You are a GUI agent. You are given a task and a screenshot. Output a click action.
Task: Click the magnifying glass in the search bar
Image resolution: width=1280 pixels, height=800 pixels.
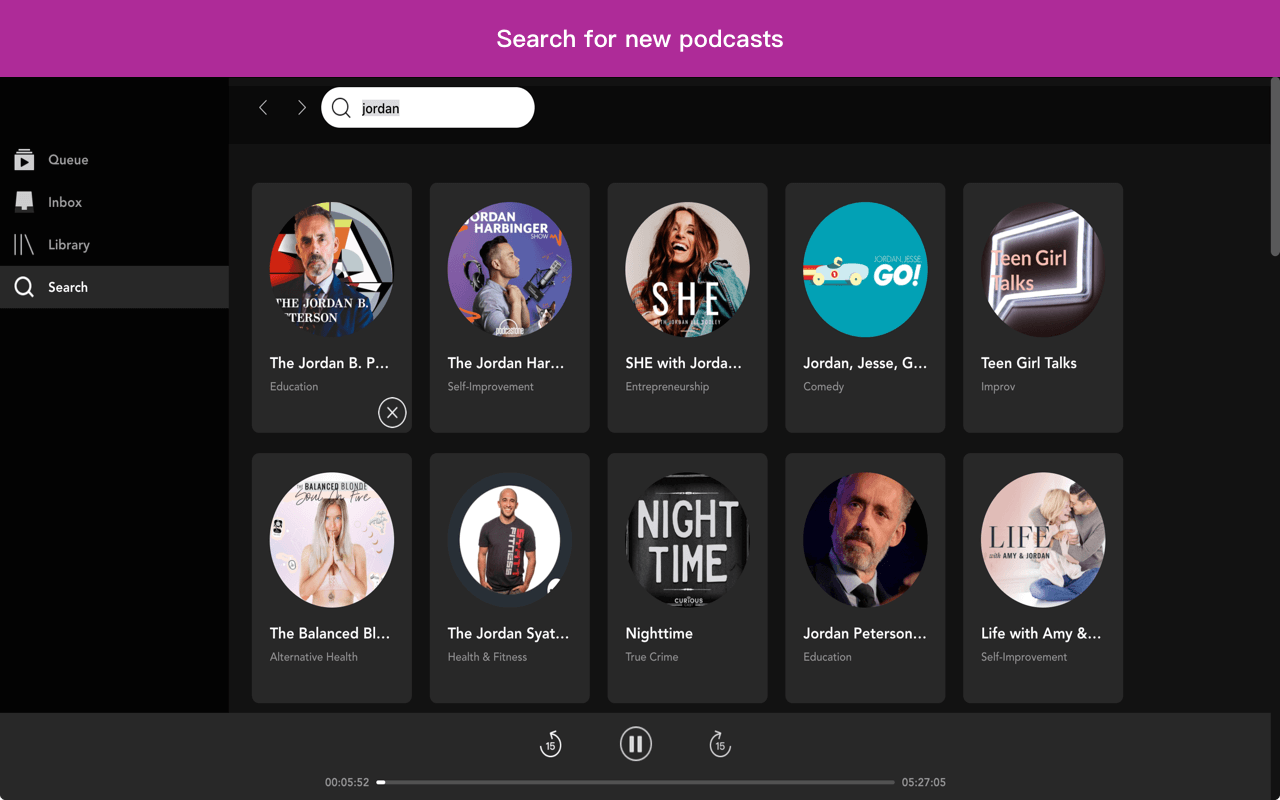pos(341,107)
